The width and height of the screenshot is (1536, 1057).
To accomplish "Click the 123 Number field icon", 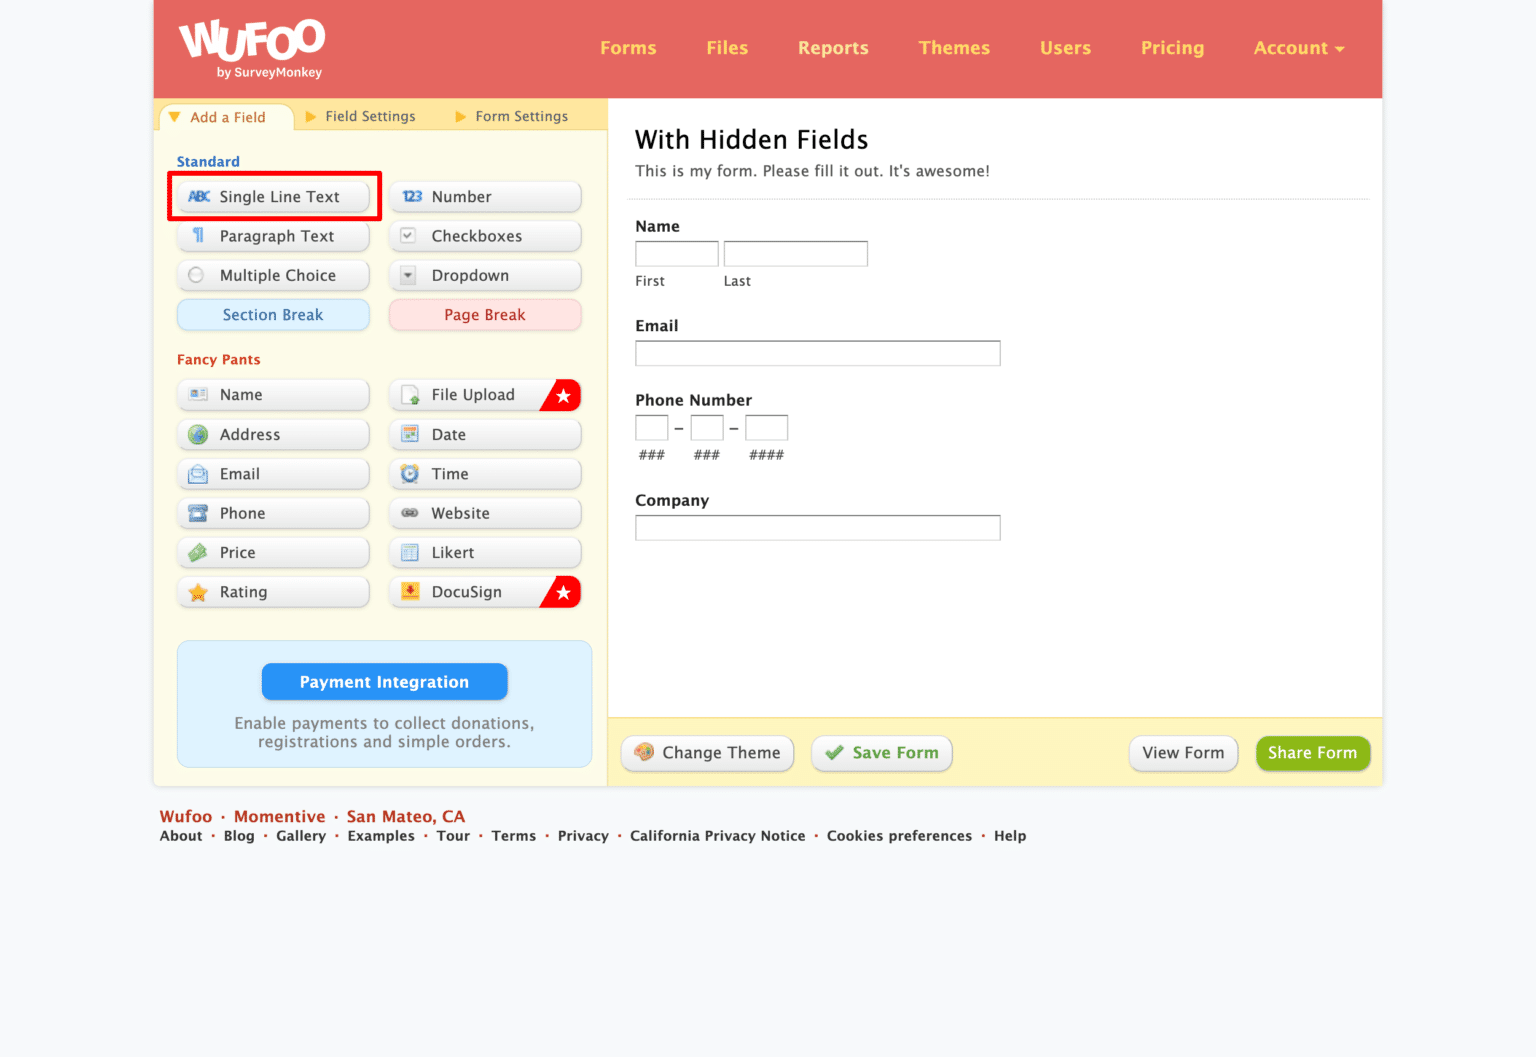I will coord(412,196).
